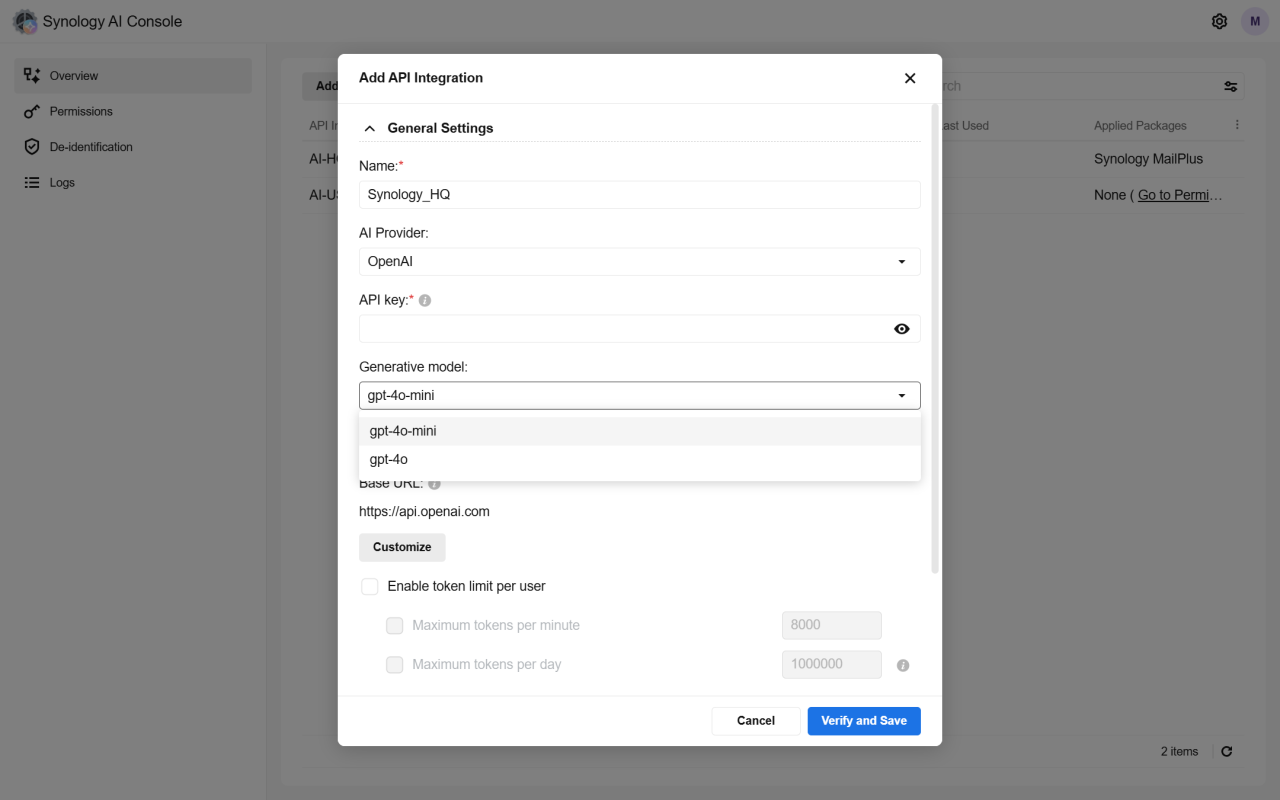Open the settings gear in the header

click(1219, 21)
